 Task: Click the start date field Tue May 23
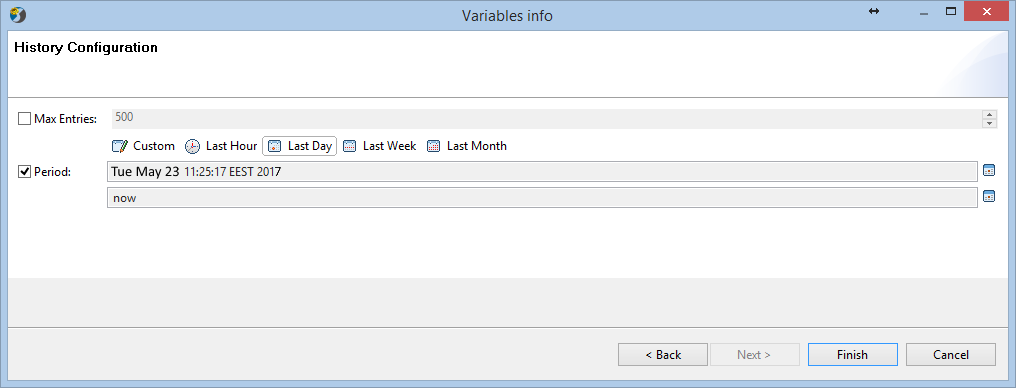tap(542, 172)
